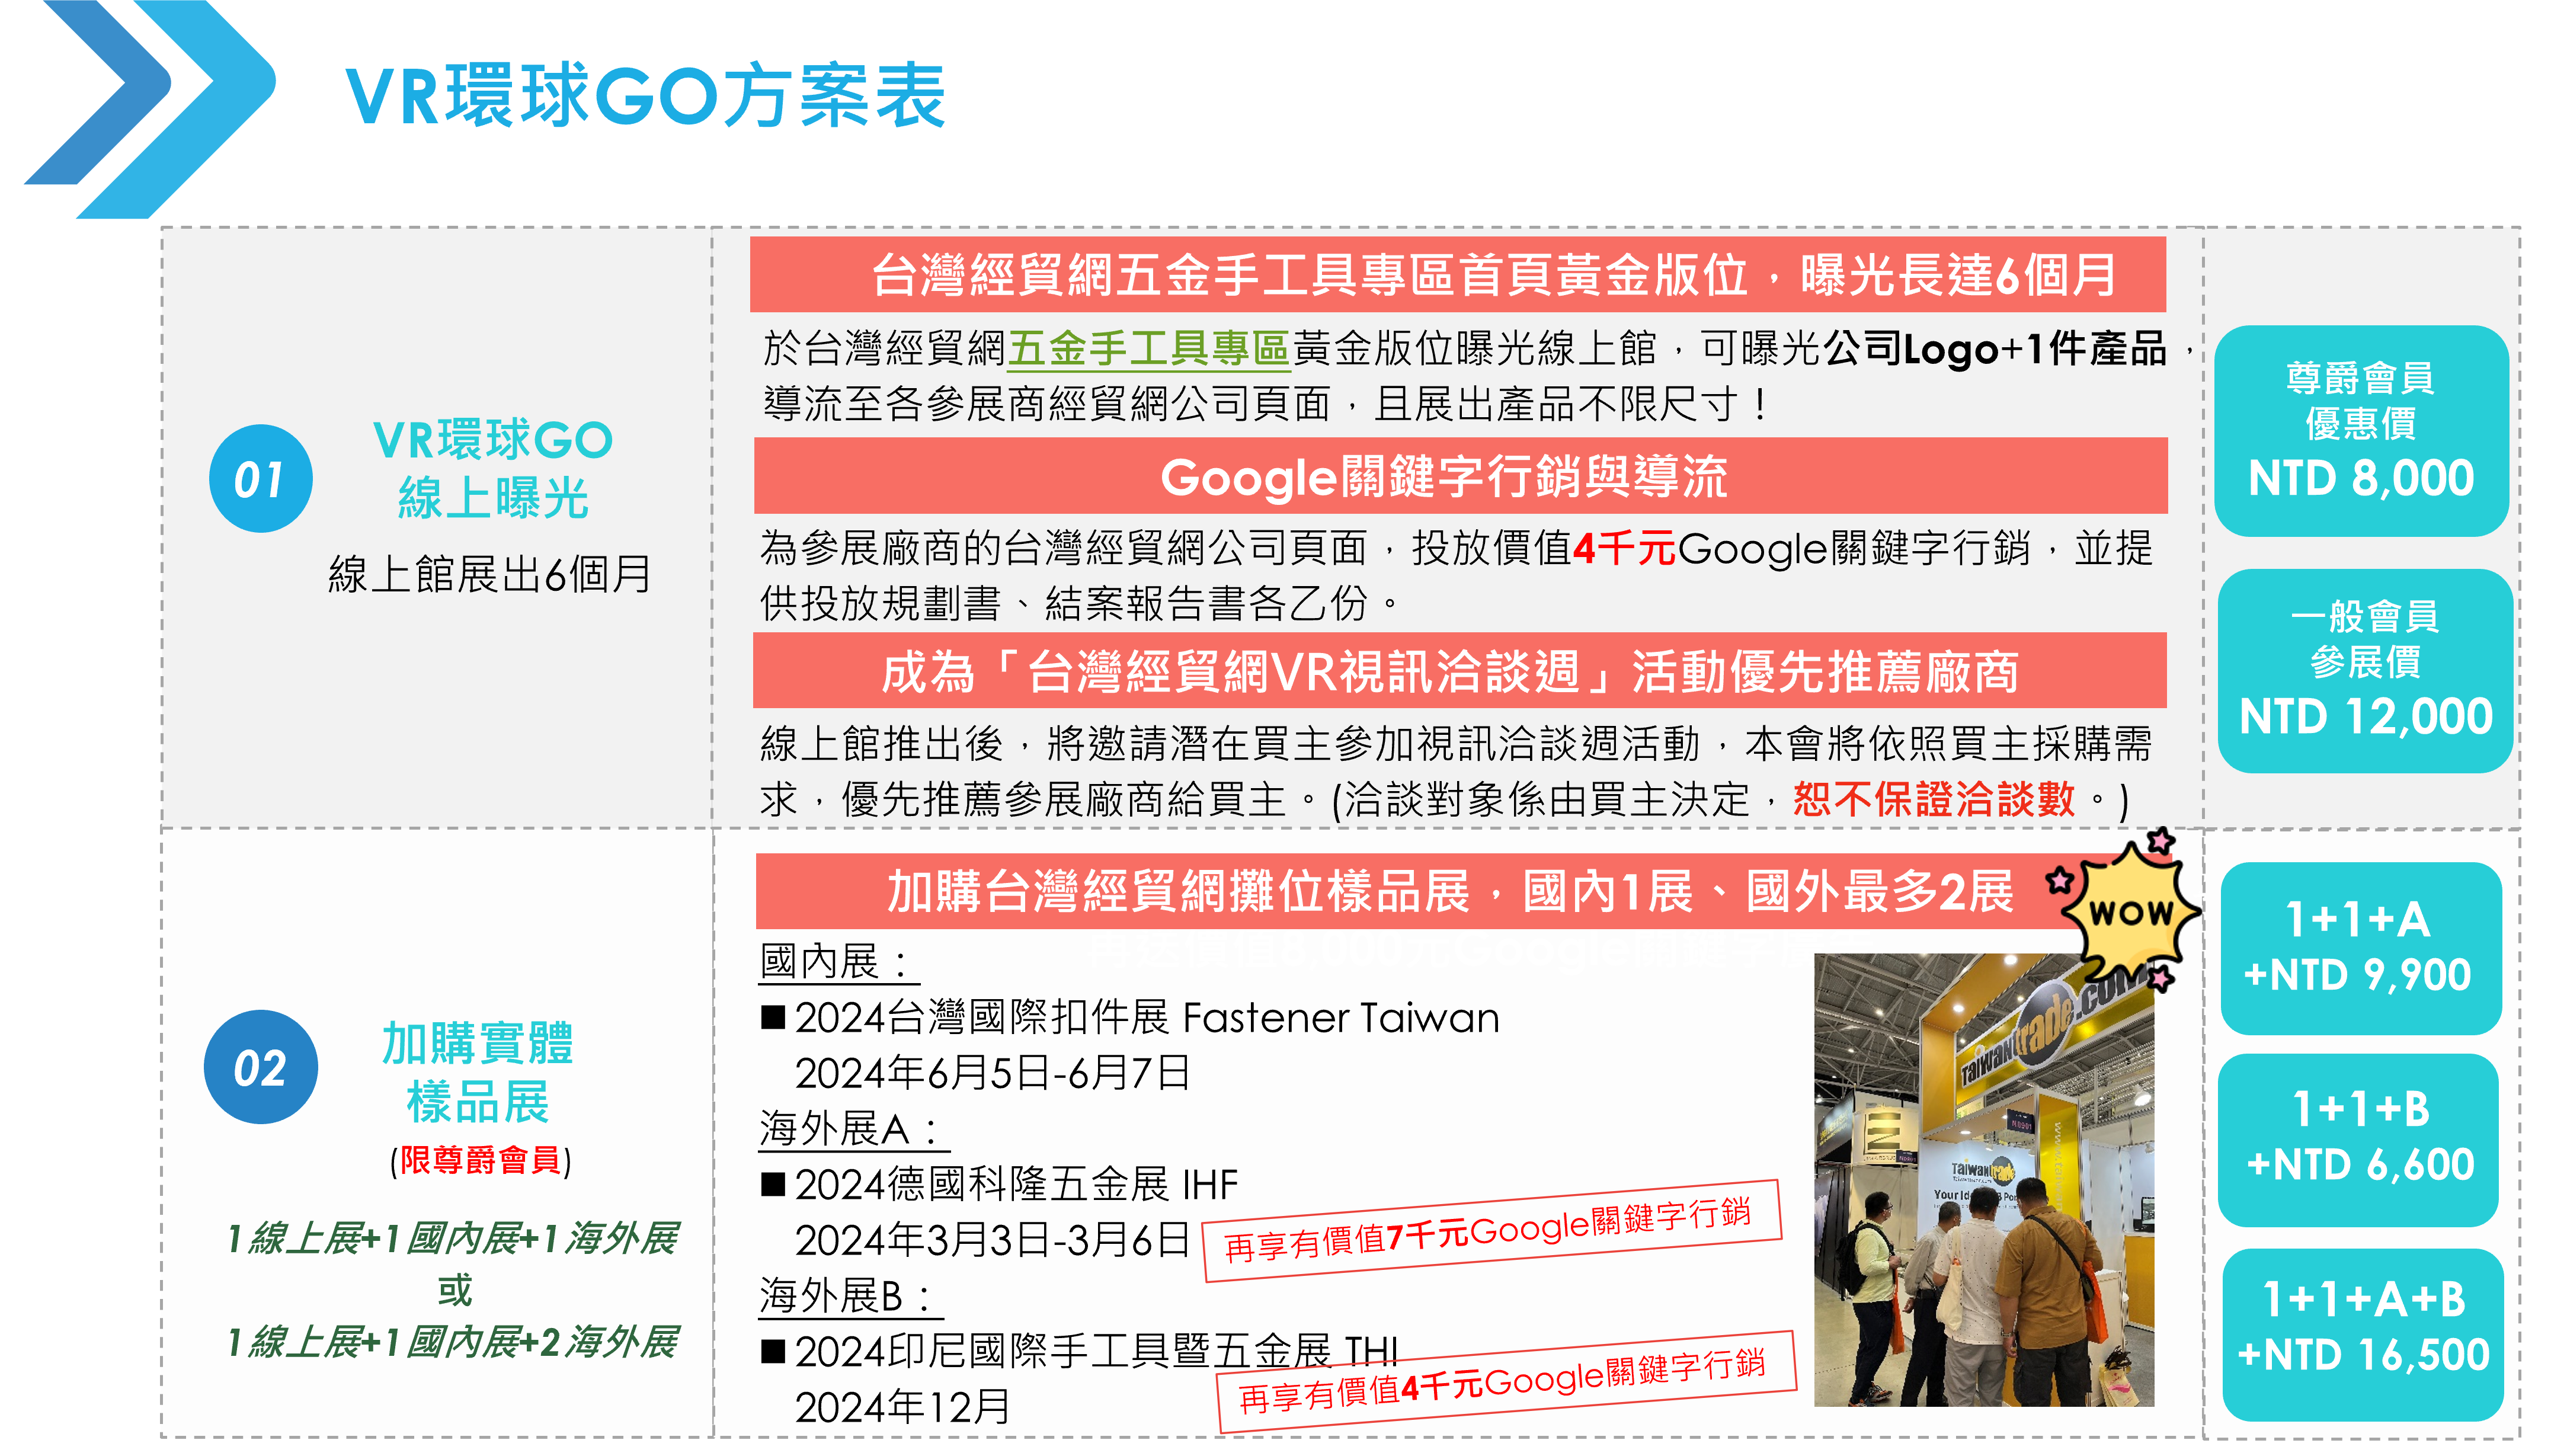Select the 尊爵會員優惠價 NTD 8,000 box
The width and height of the screenshot is (2551, 1456).
tap(2360, 430)
